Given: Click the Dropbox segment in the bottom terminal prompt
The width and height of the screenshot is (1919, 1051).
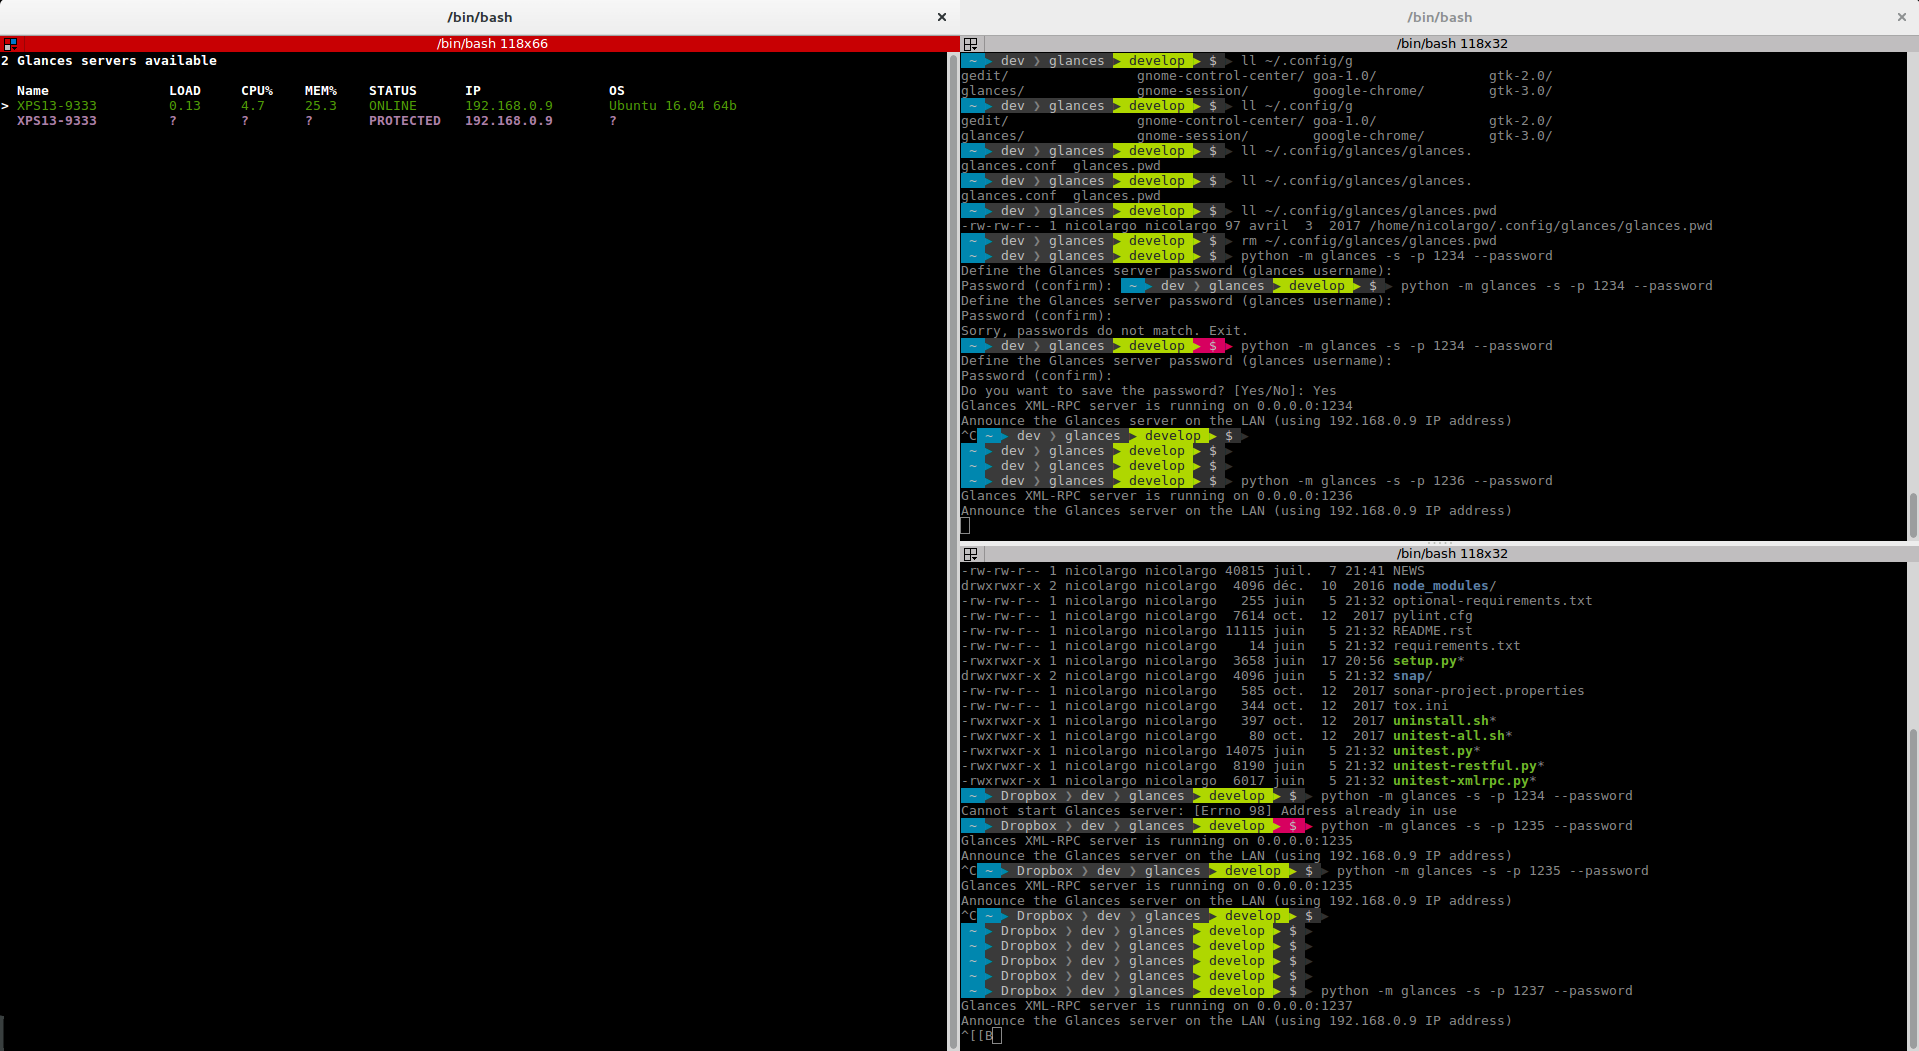Looking at the screenshot, I should click(x=1029, y=990).
